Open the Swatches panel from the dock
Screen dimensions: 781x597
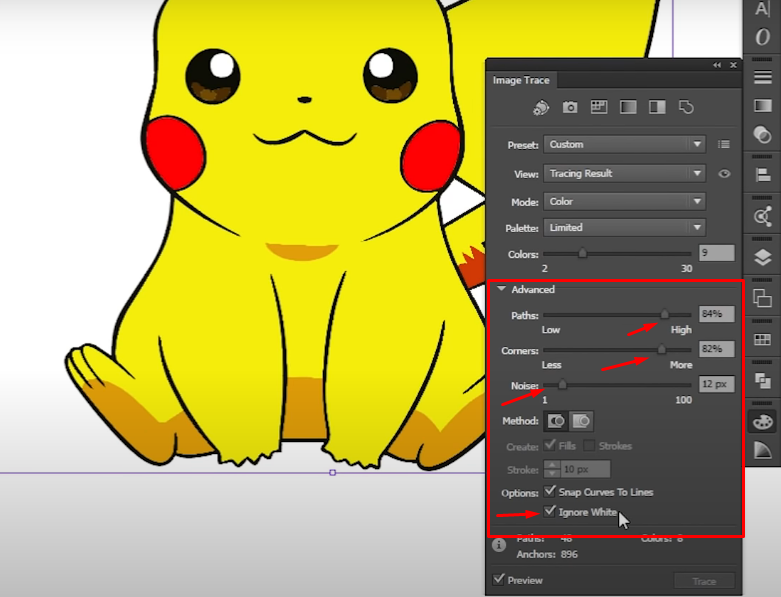tap(763, 340)
